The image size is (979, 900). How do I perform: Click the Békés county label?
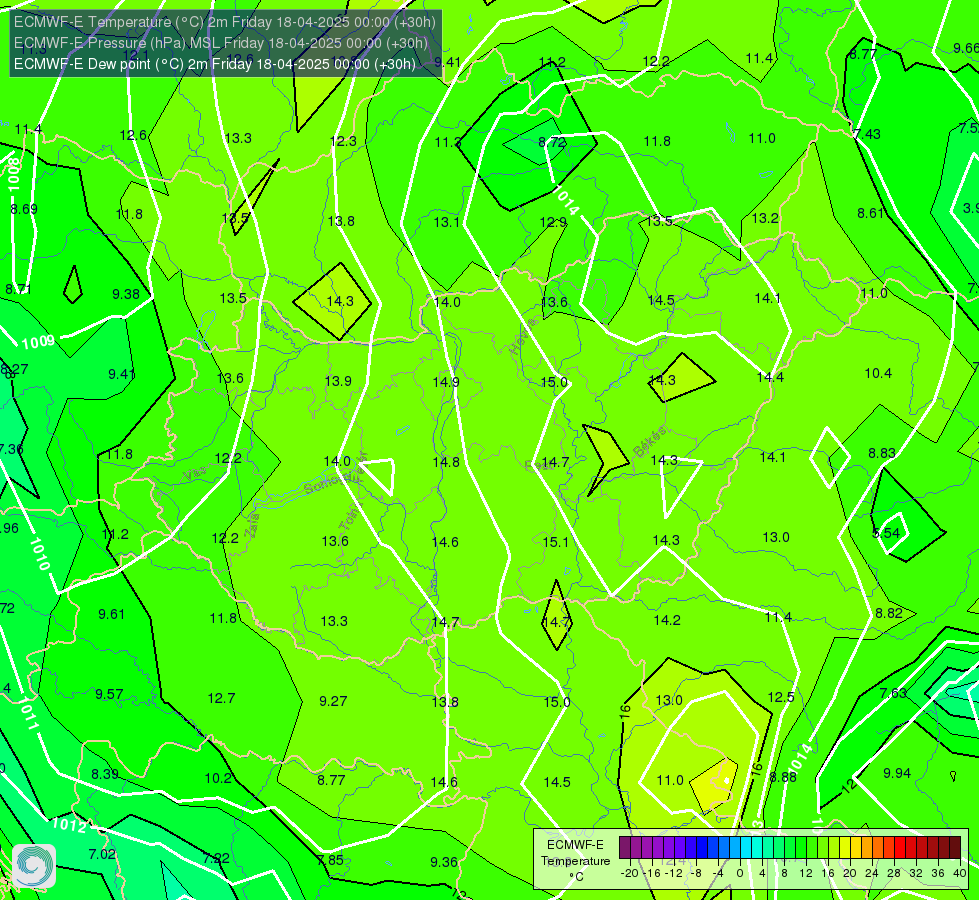pos(649,442)
